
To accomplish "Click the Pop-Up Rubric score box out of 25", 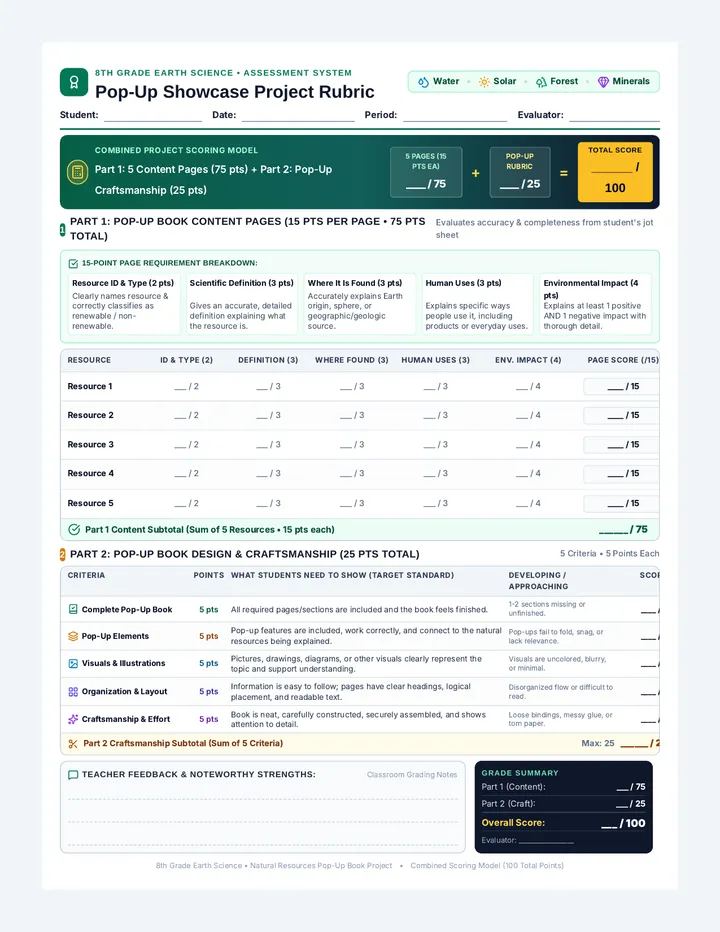I will [x=520, y=172].
